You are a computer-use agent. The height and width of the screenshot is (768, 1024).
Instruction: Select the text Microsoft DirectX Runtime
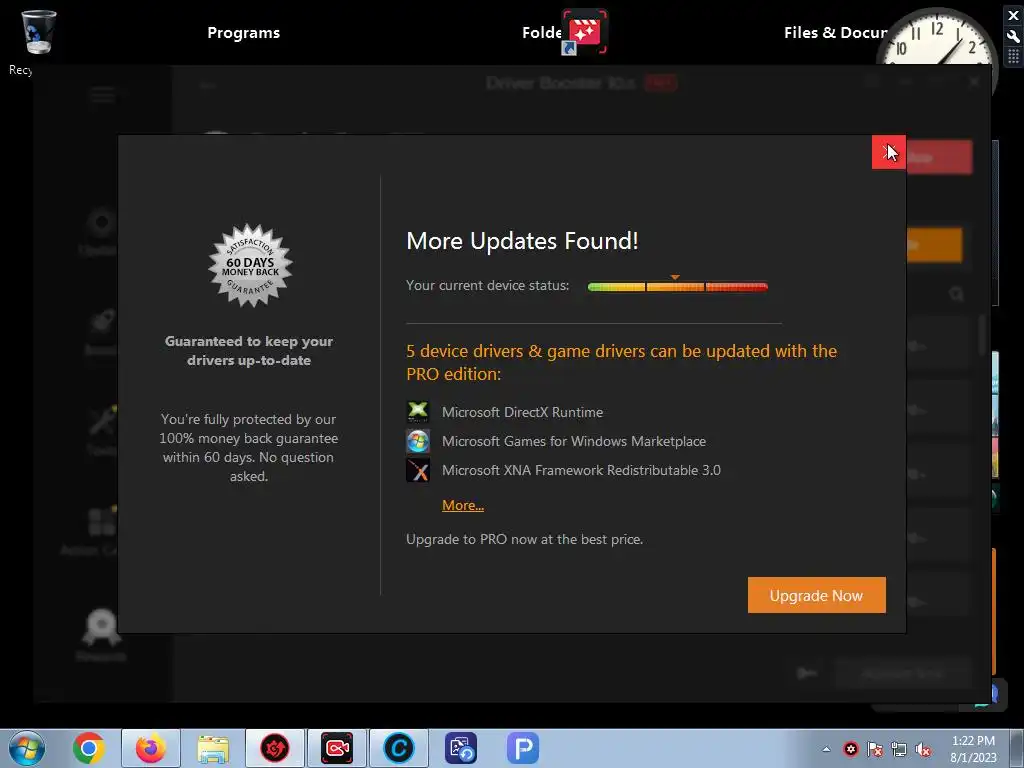pos(522,412)
